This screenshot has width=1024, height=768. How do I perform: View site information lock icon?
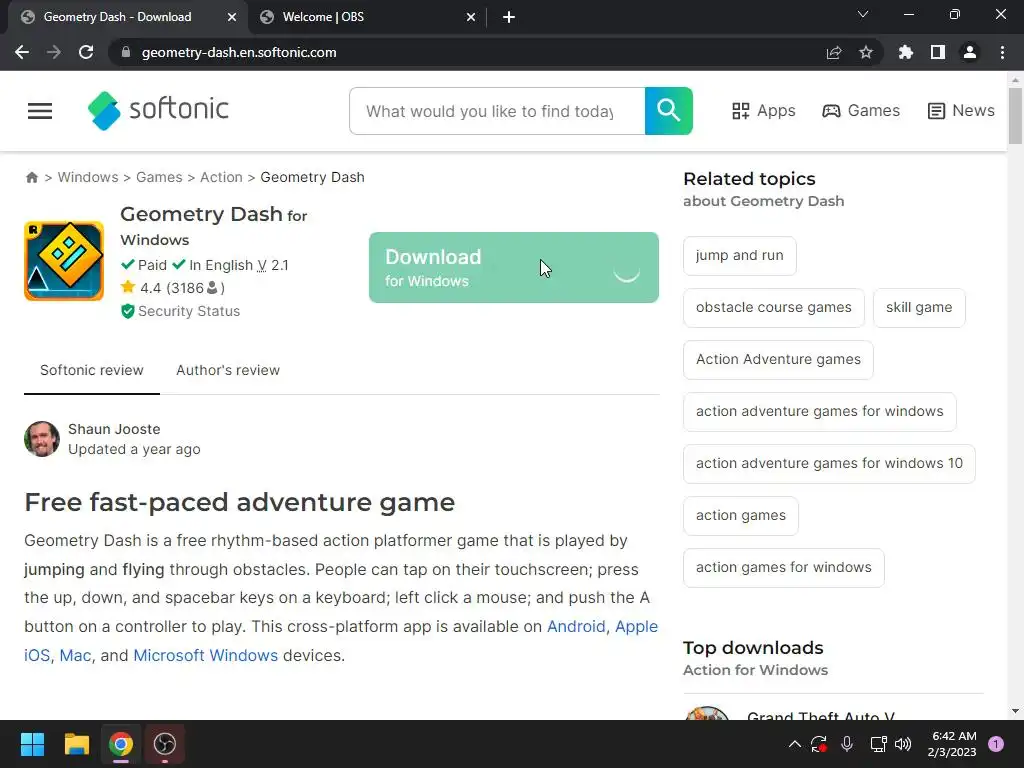[x=126, y=52]
